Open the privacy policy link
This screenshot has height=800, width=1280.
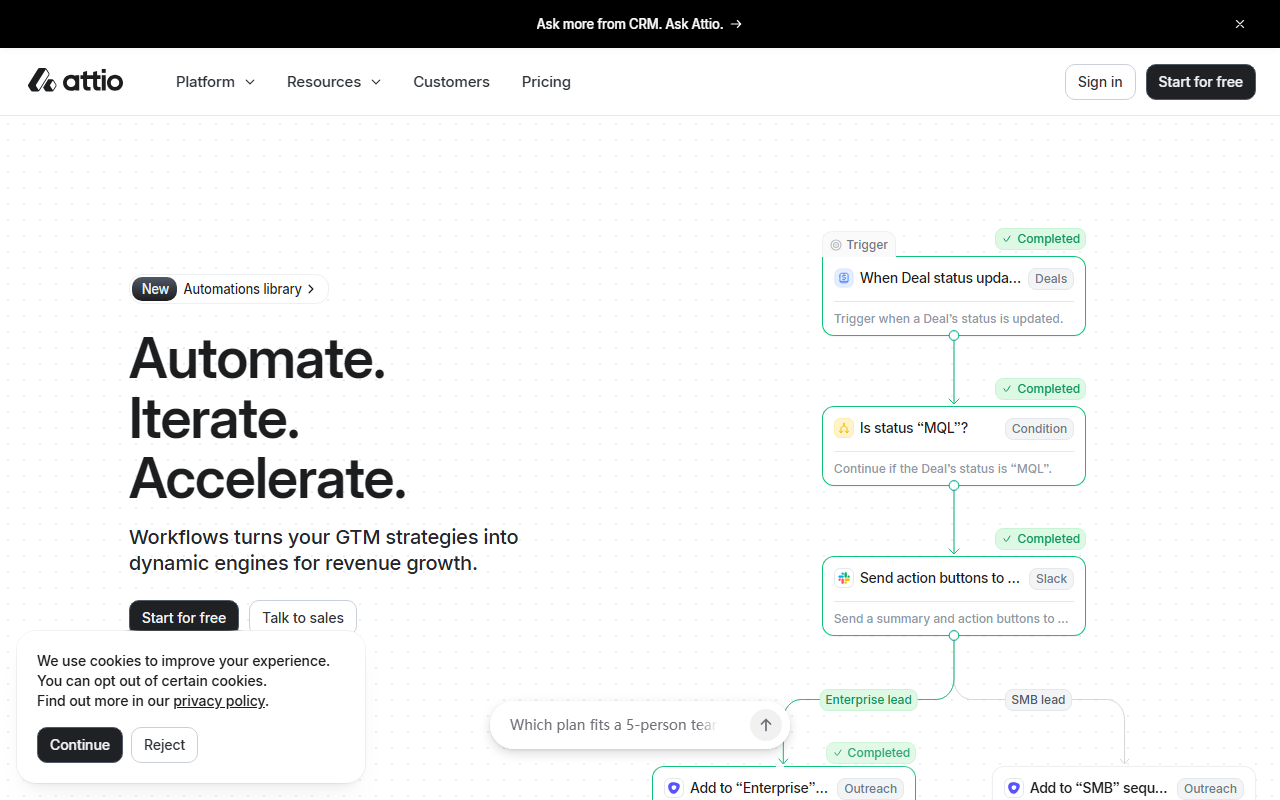(x=219, y=701)
